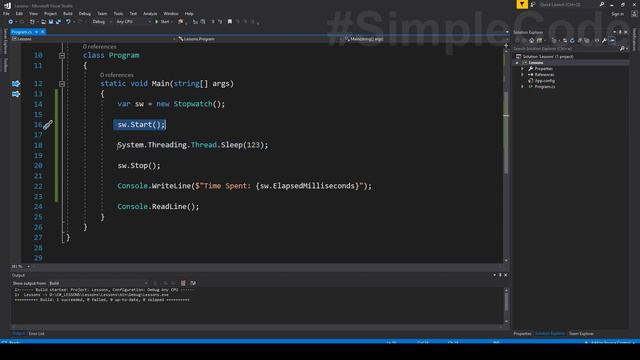The width and height of the screenshot is (640, 360).
Task: Click the Home icon in Solution Explorer
Action: coord(531,40)
